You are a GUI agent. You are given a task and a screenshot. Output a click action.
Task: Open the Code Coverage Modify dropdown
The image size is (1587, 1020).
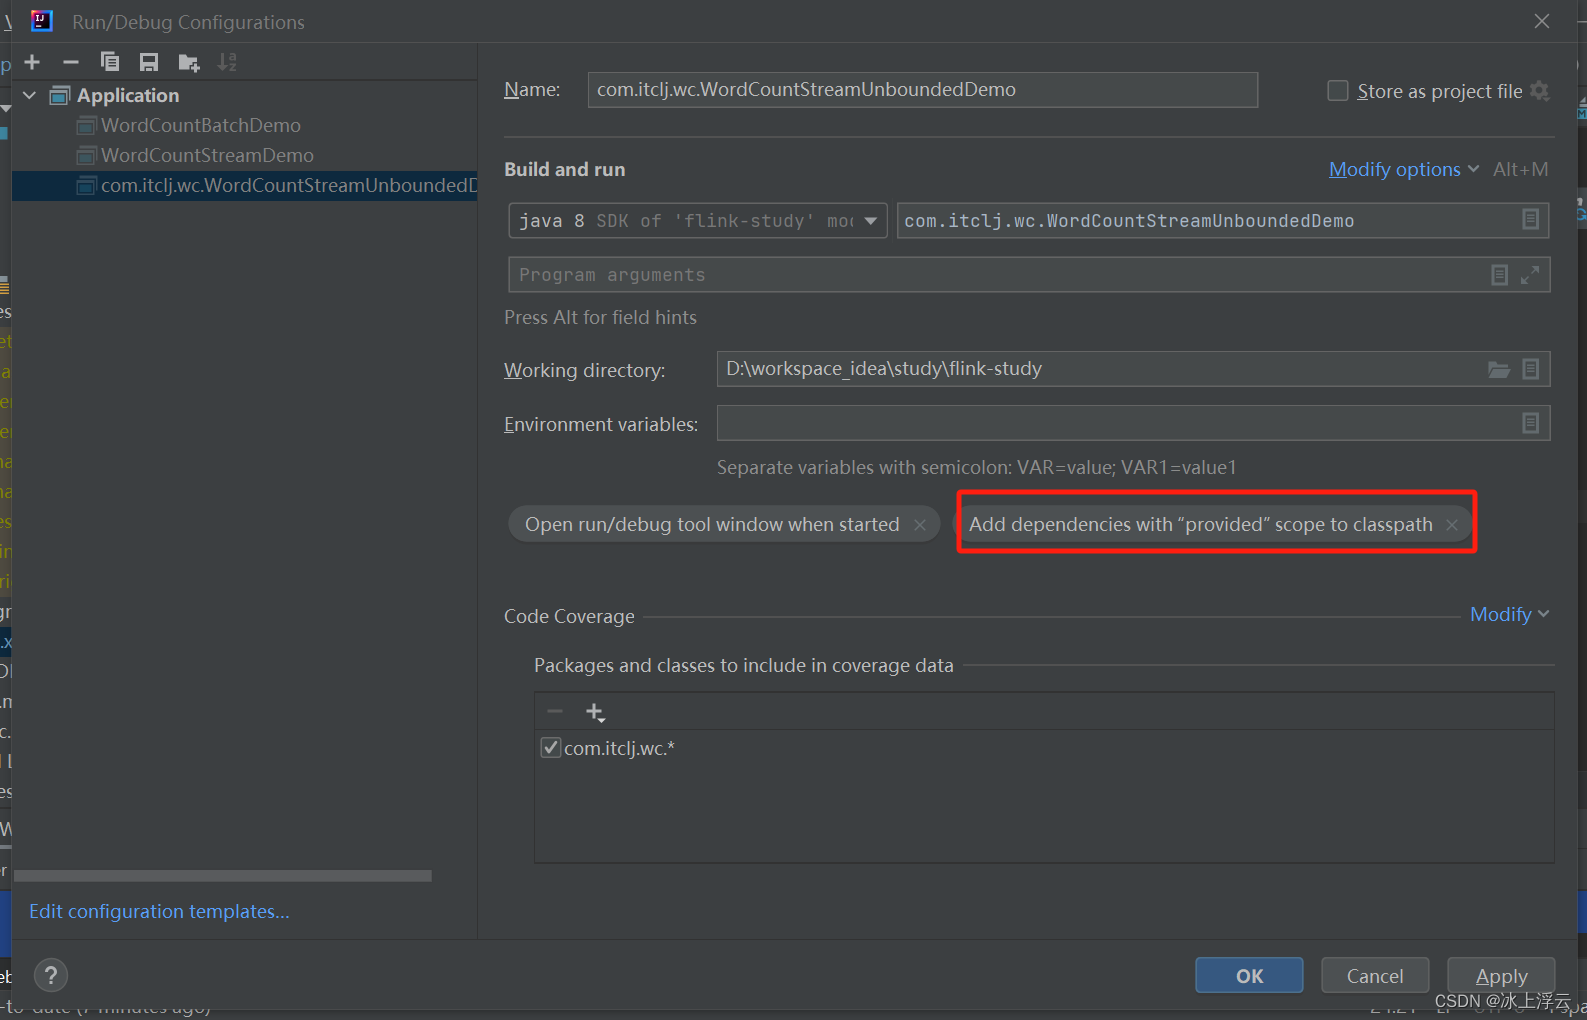point(1509,614)
